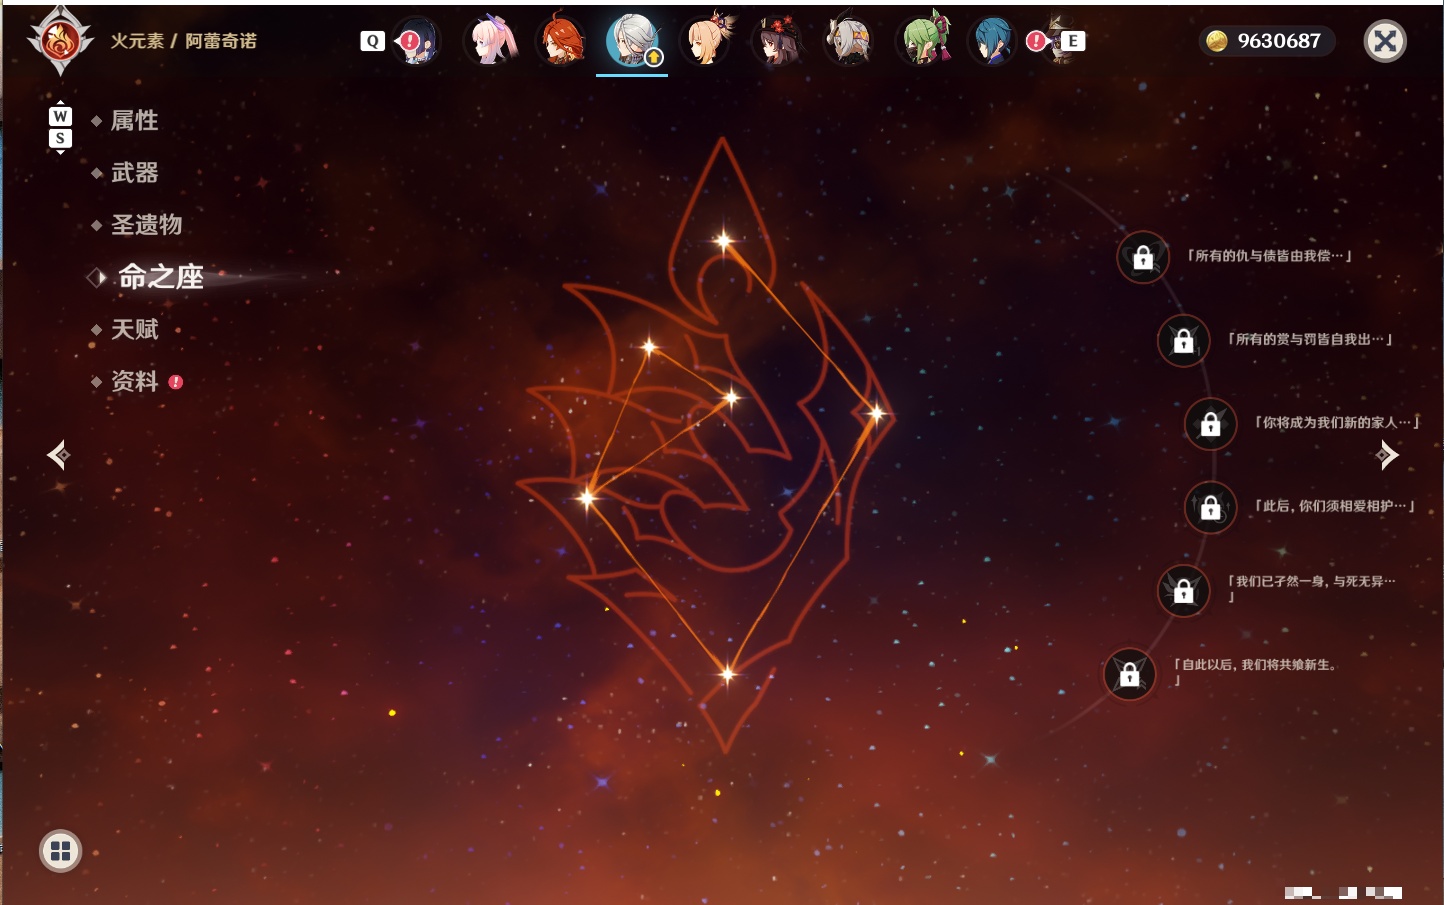Click the label 「所有的仇与债皆由我偿…」
The image size is (1444, 905).
click(1269, 256)
